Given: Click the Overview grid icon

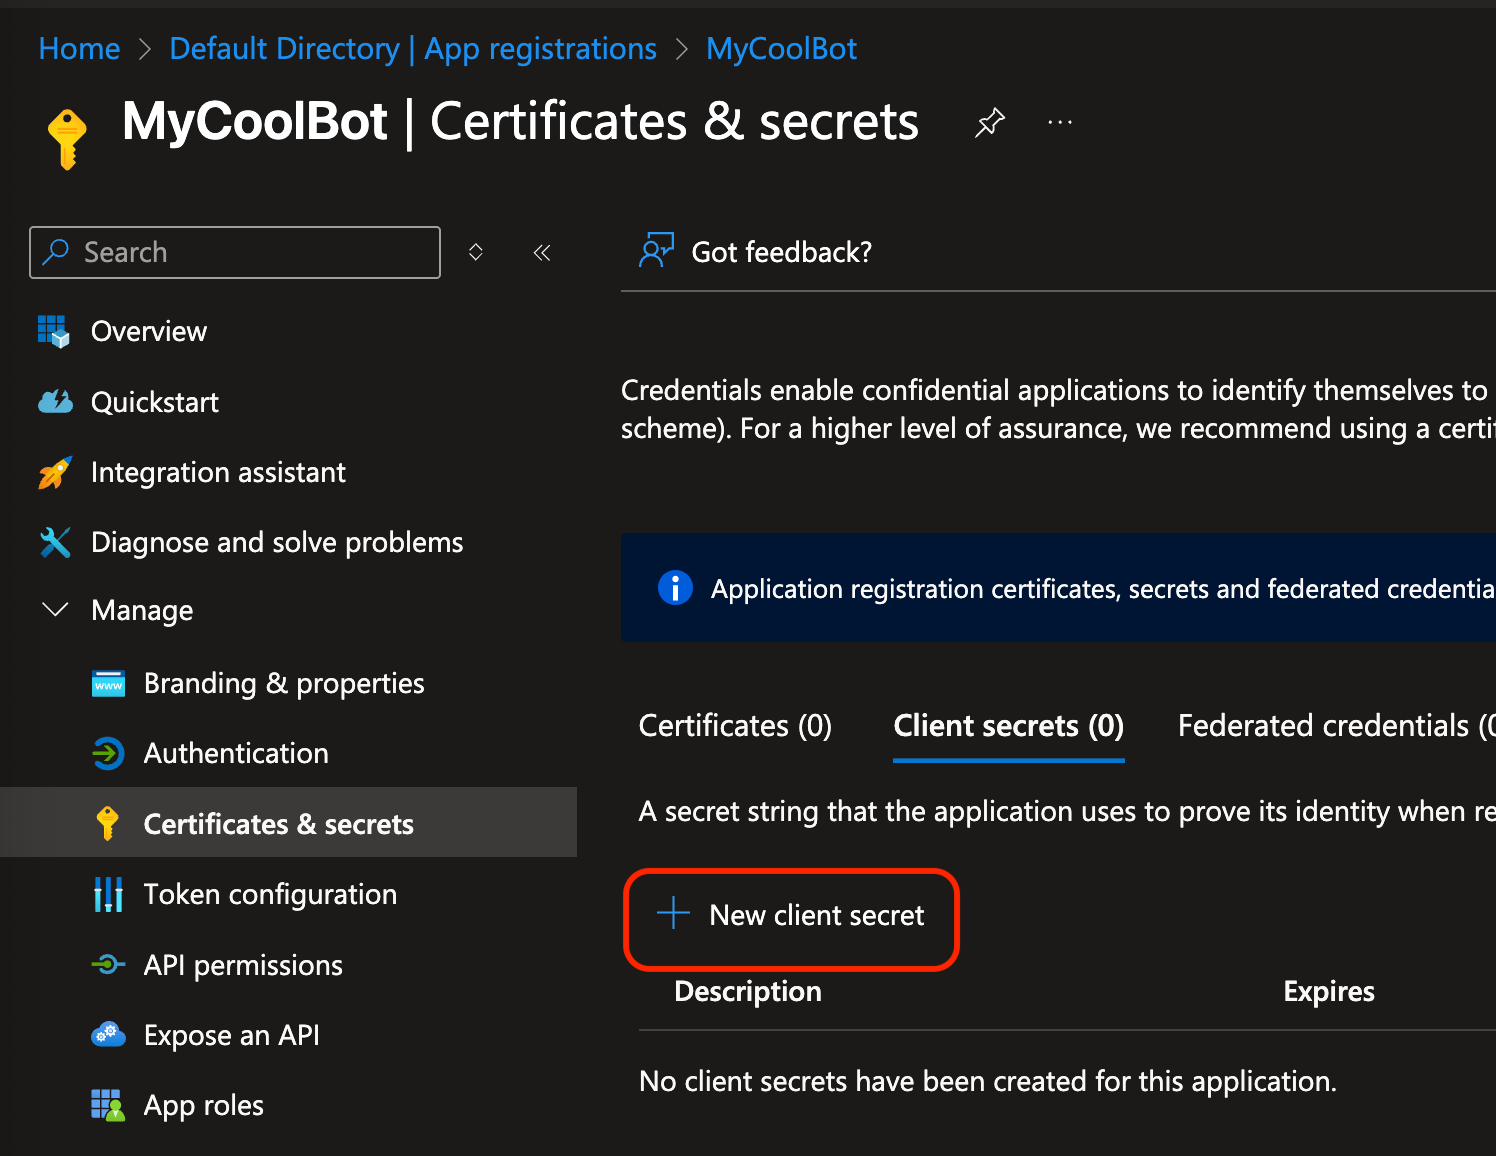Looking at the screenshot, I should (x=54, y=331).
